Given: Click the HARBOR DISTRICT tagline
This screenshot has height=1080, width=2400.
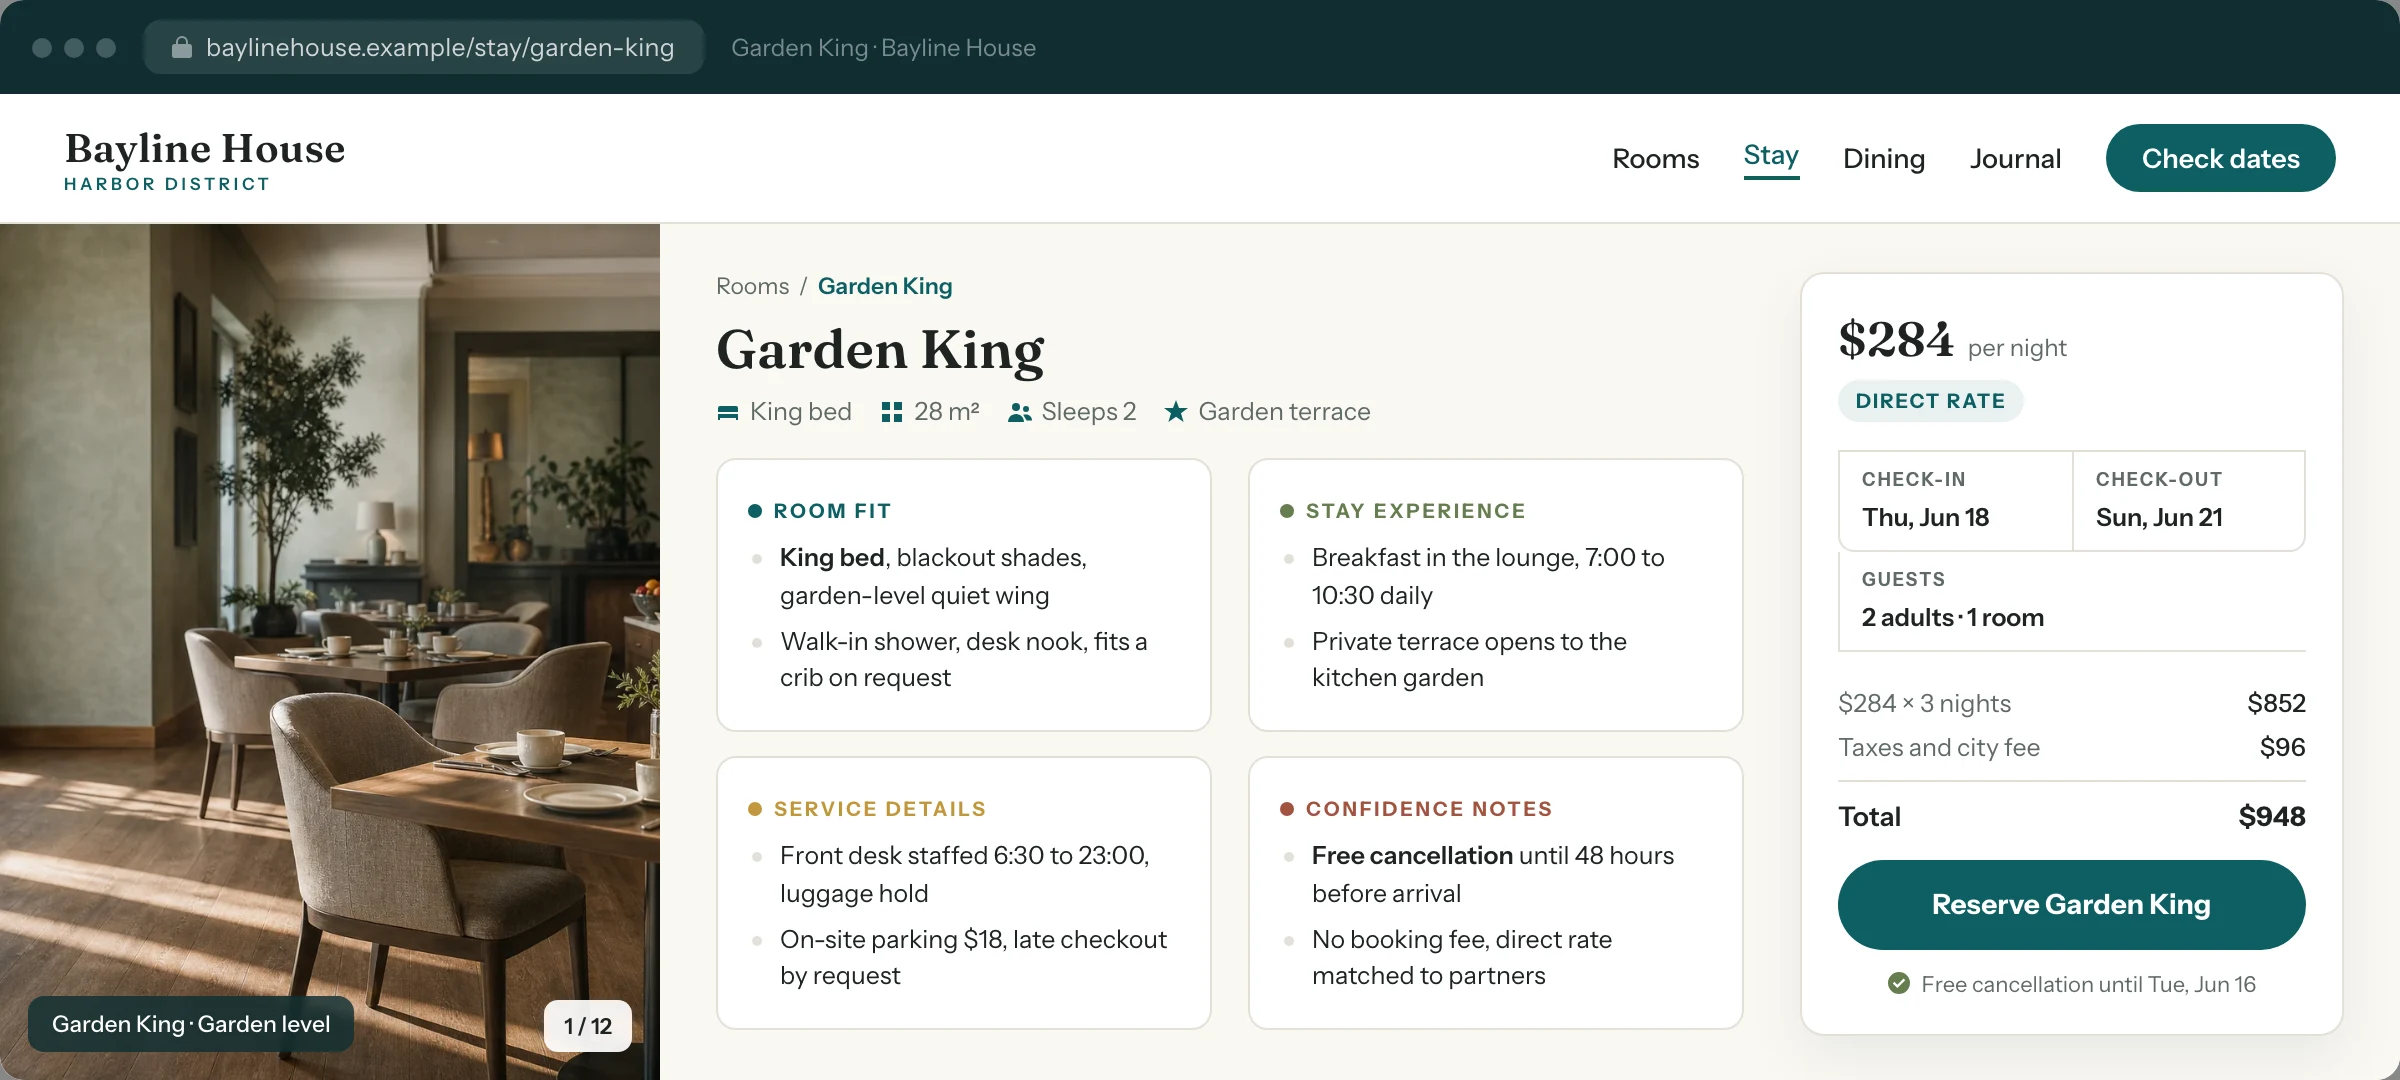Looking at the screenshot, I should coord(167,184).
